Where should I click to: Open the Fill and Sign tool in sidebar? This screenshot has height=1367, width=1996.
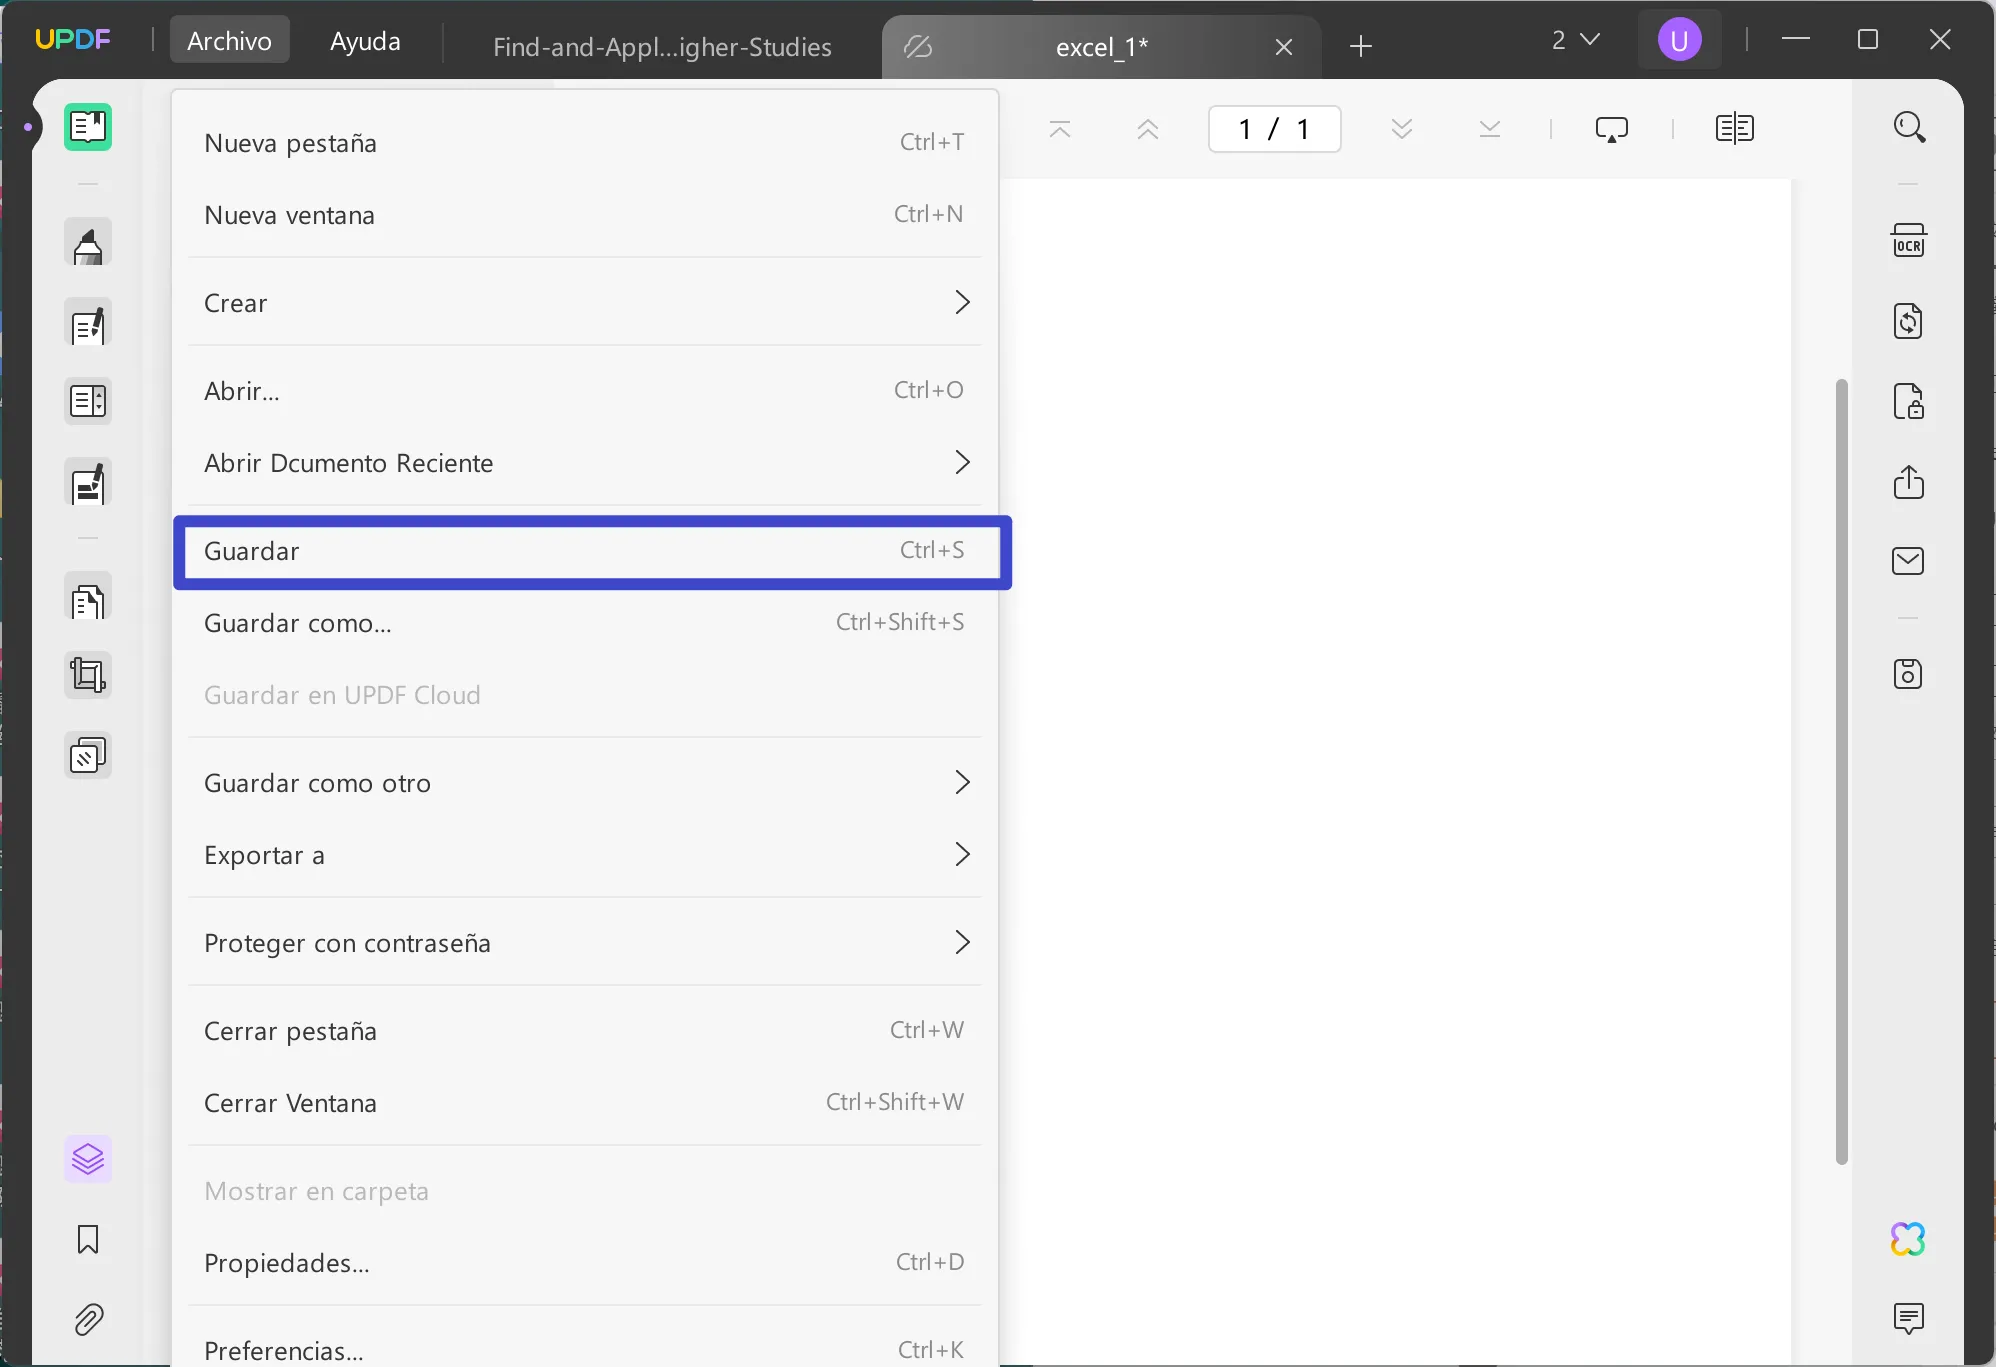click(88, 483)
